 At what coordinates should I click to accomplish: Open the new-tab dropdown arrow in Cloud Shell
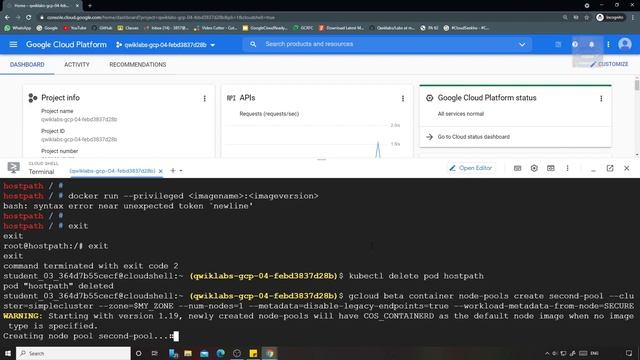[181, 171]
